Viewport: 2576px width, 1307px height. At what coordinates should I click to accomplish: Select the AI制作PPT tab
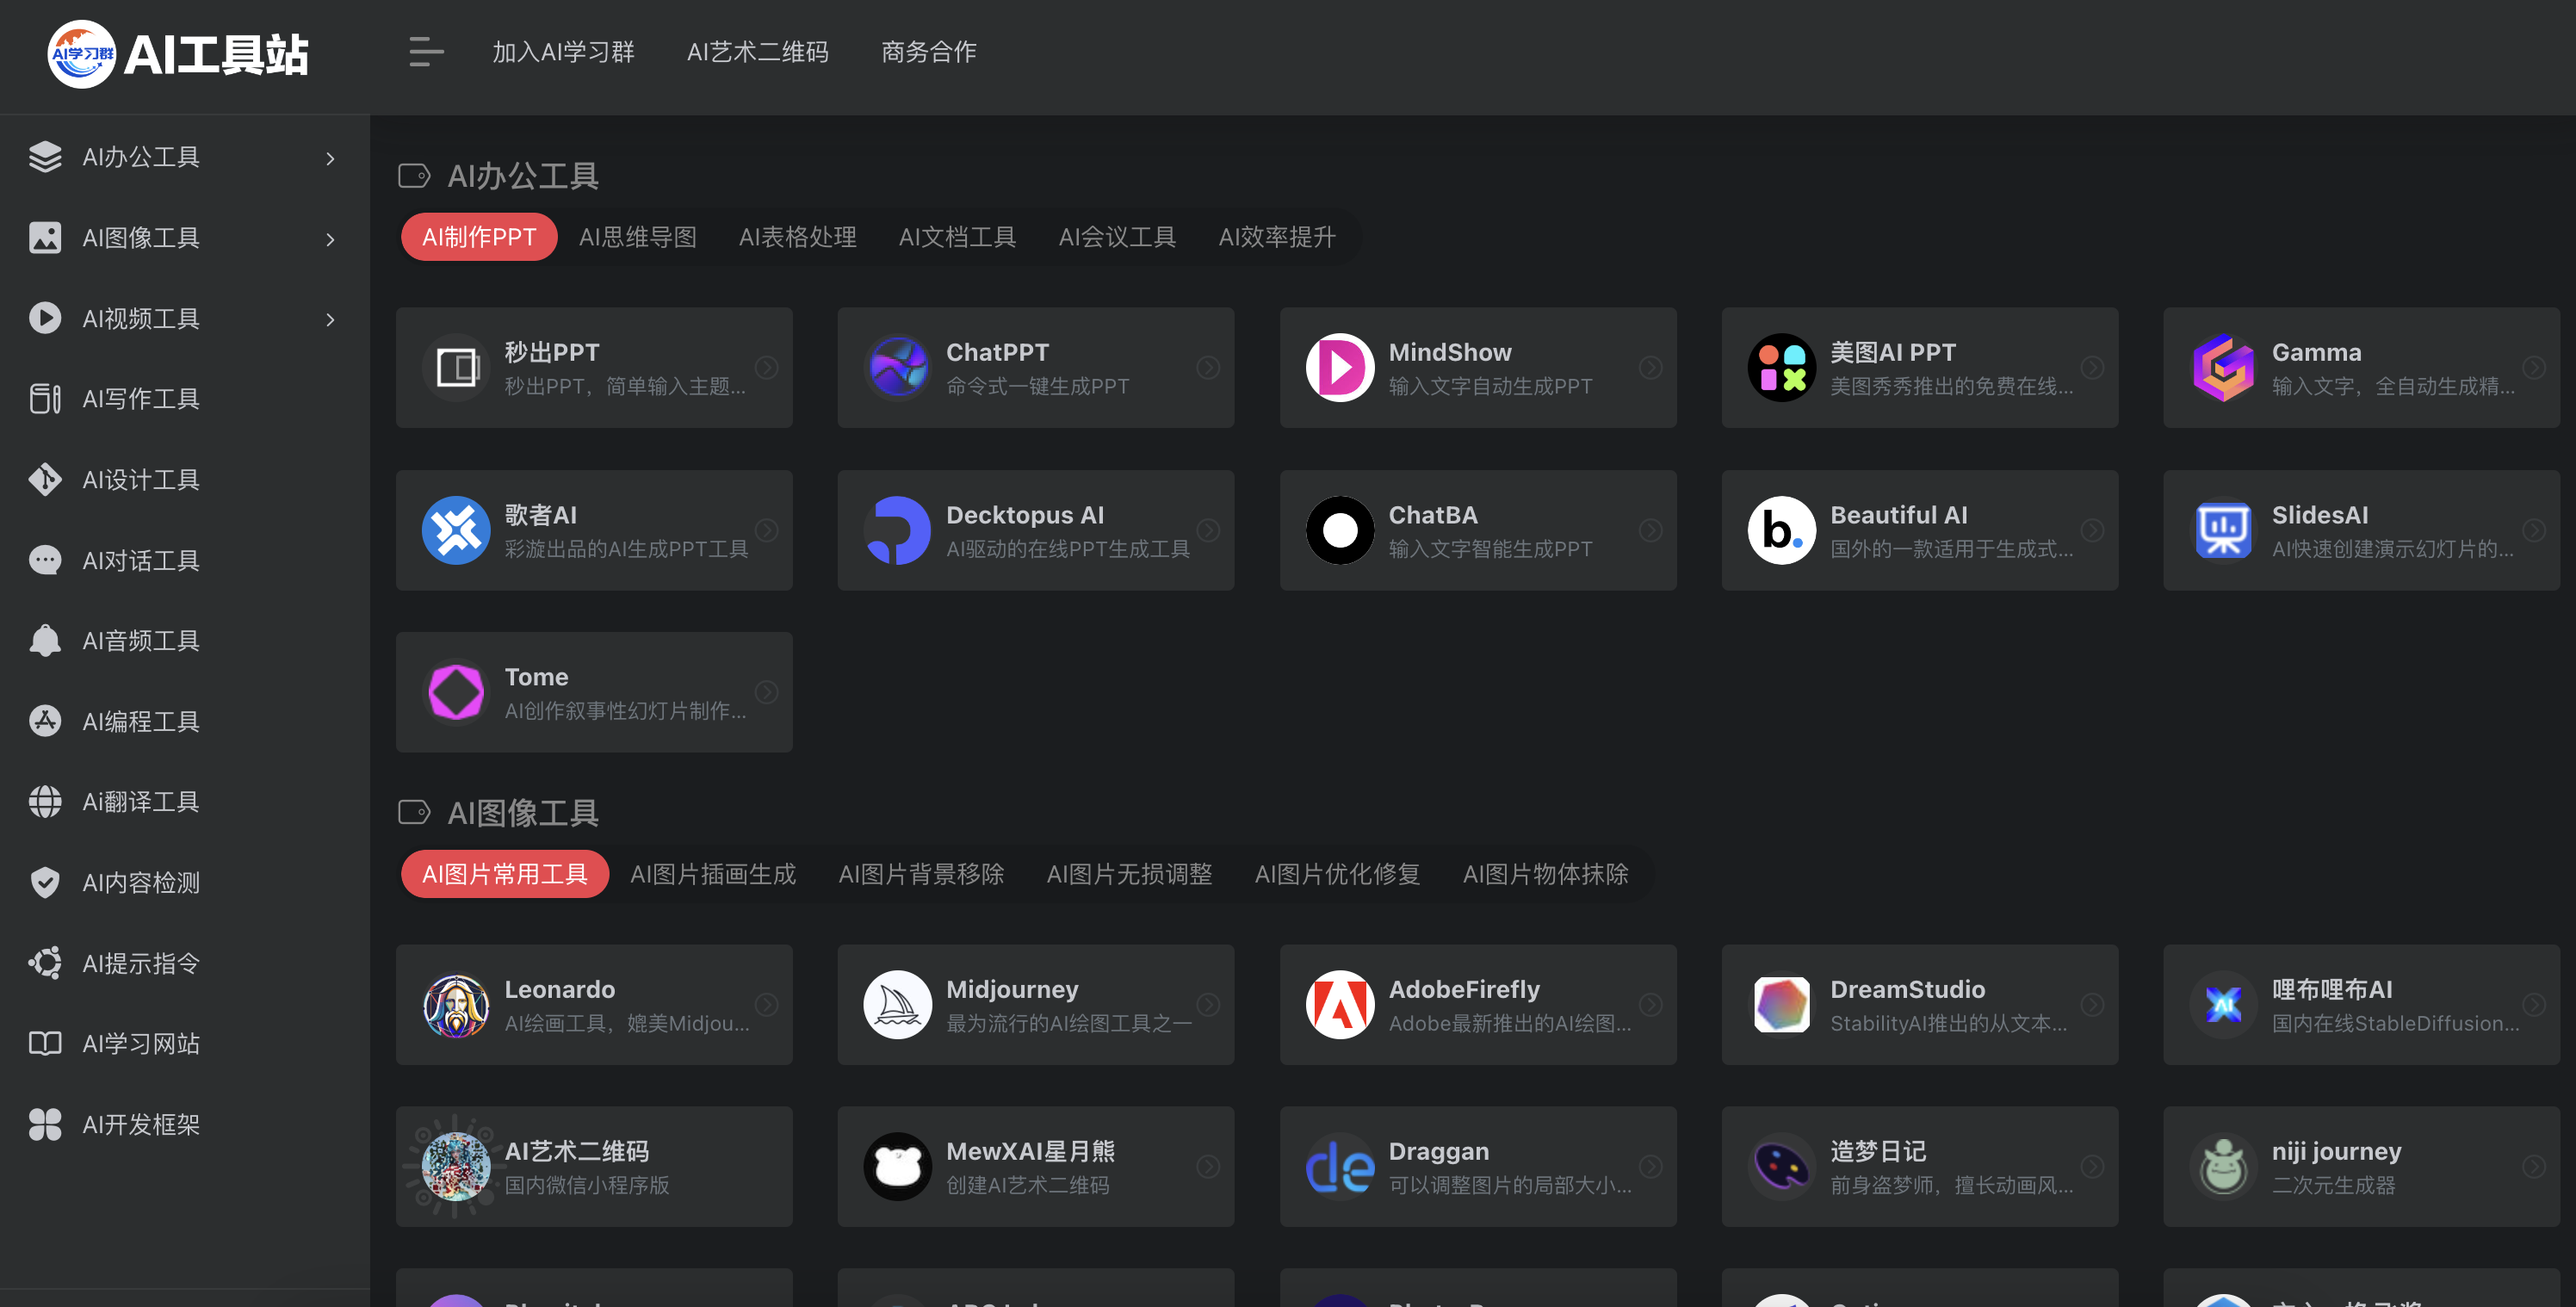point(479,237)
